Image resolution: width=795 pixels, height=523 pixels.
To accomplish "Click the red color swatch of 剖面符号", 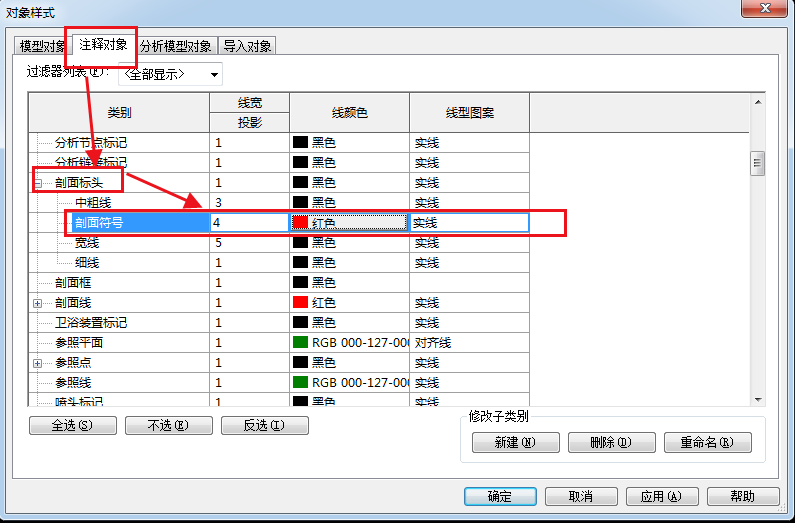I will (300, 222).
